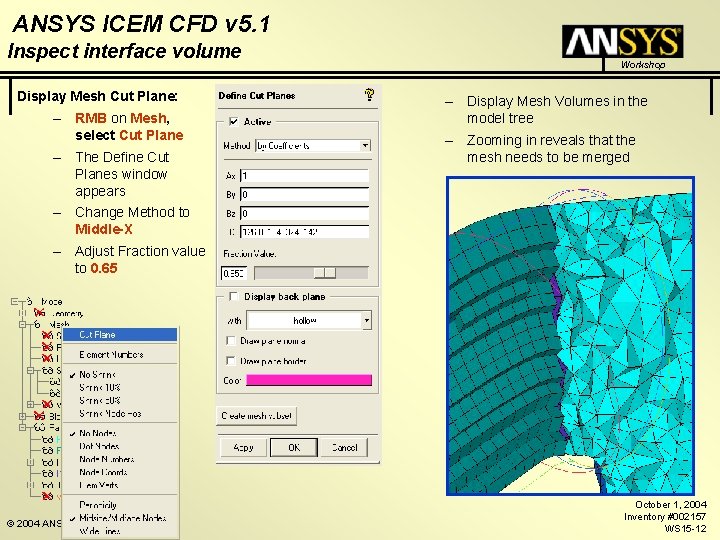Choose Elem Verts menu entry
This screenshot has height=540, width=720.
coord(120,485)
